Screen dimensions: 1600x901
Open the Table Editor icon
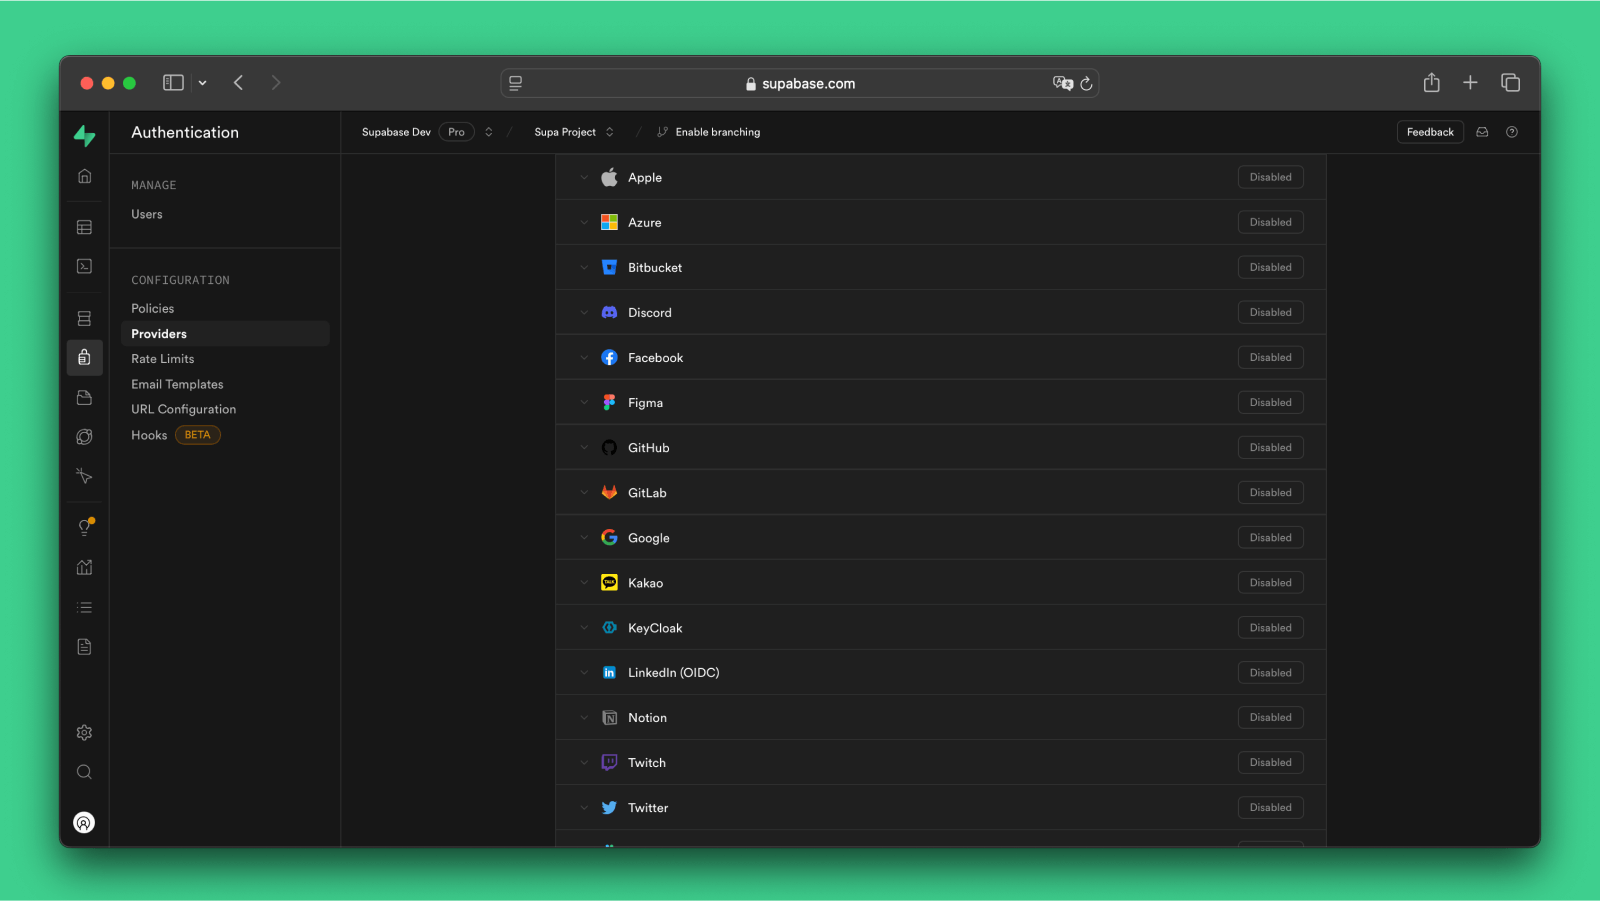coord(85,227)
